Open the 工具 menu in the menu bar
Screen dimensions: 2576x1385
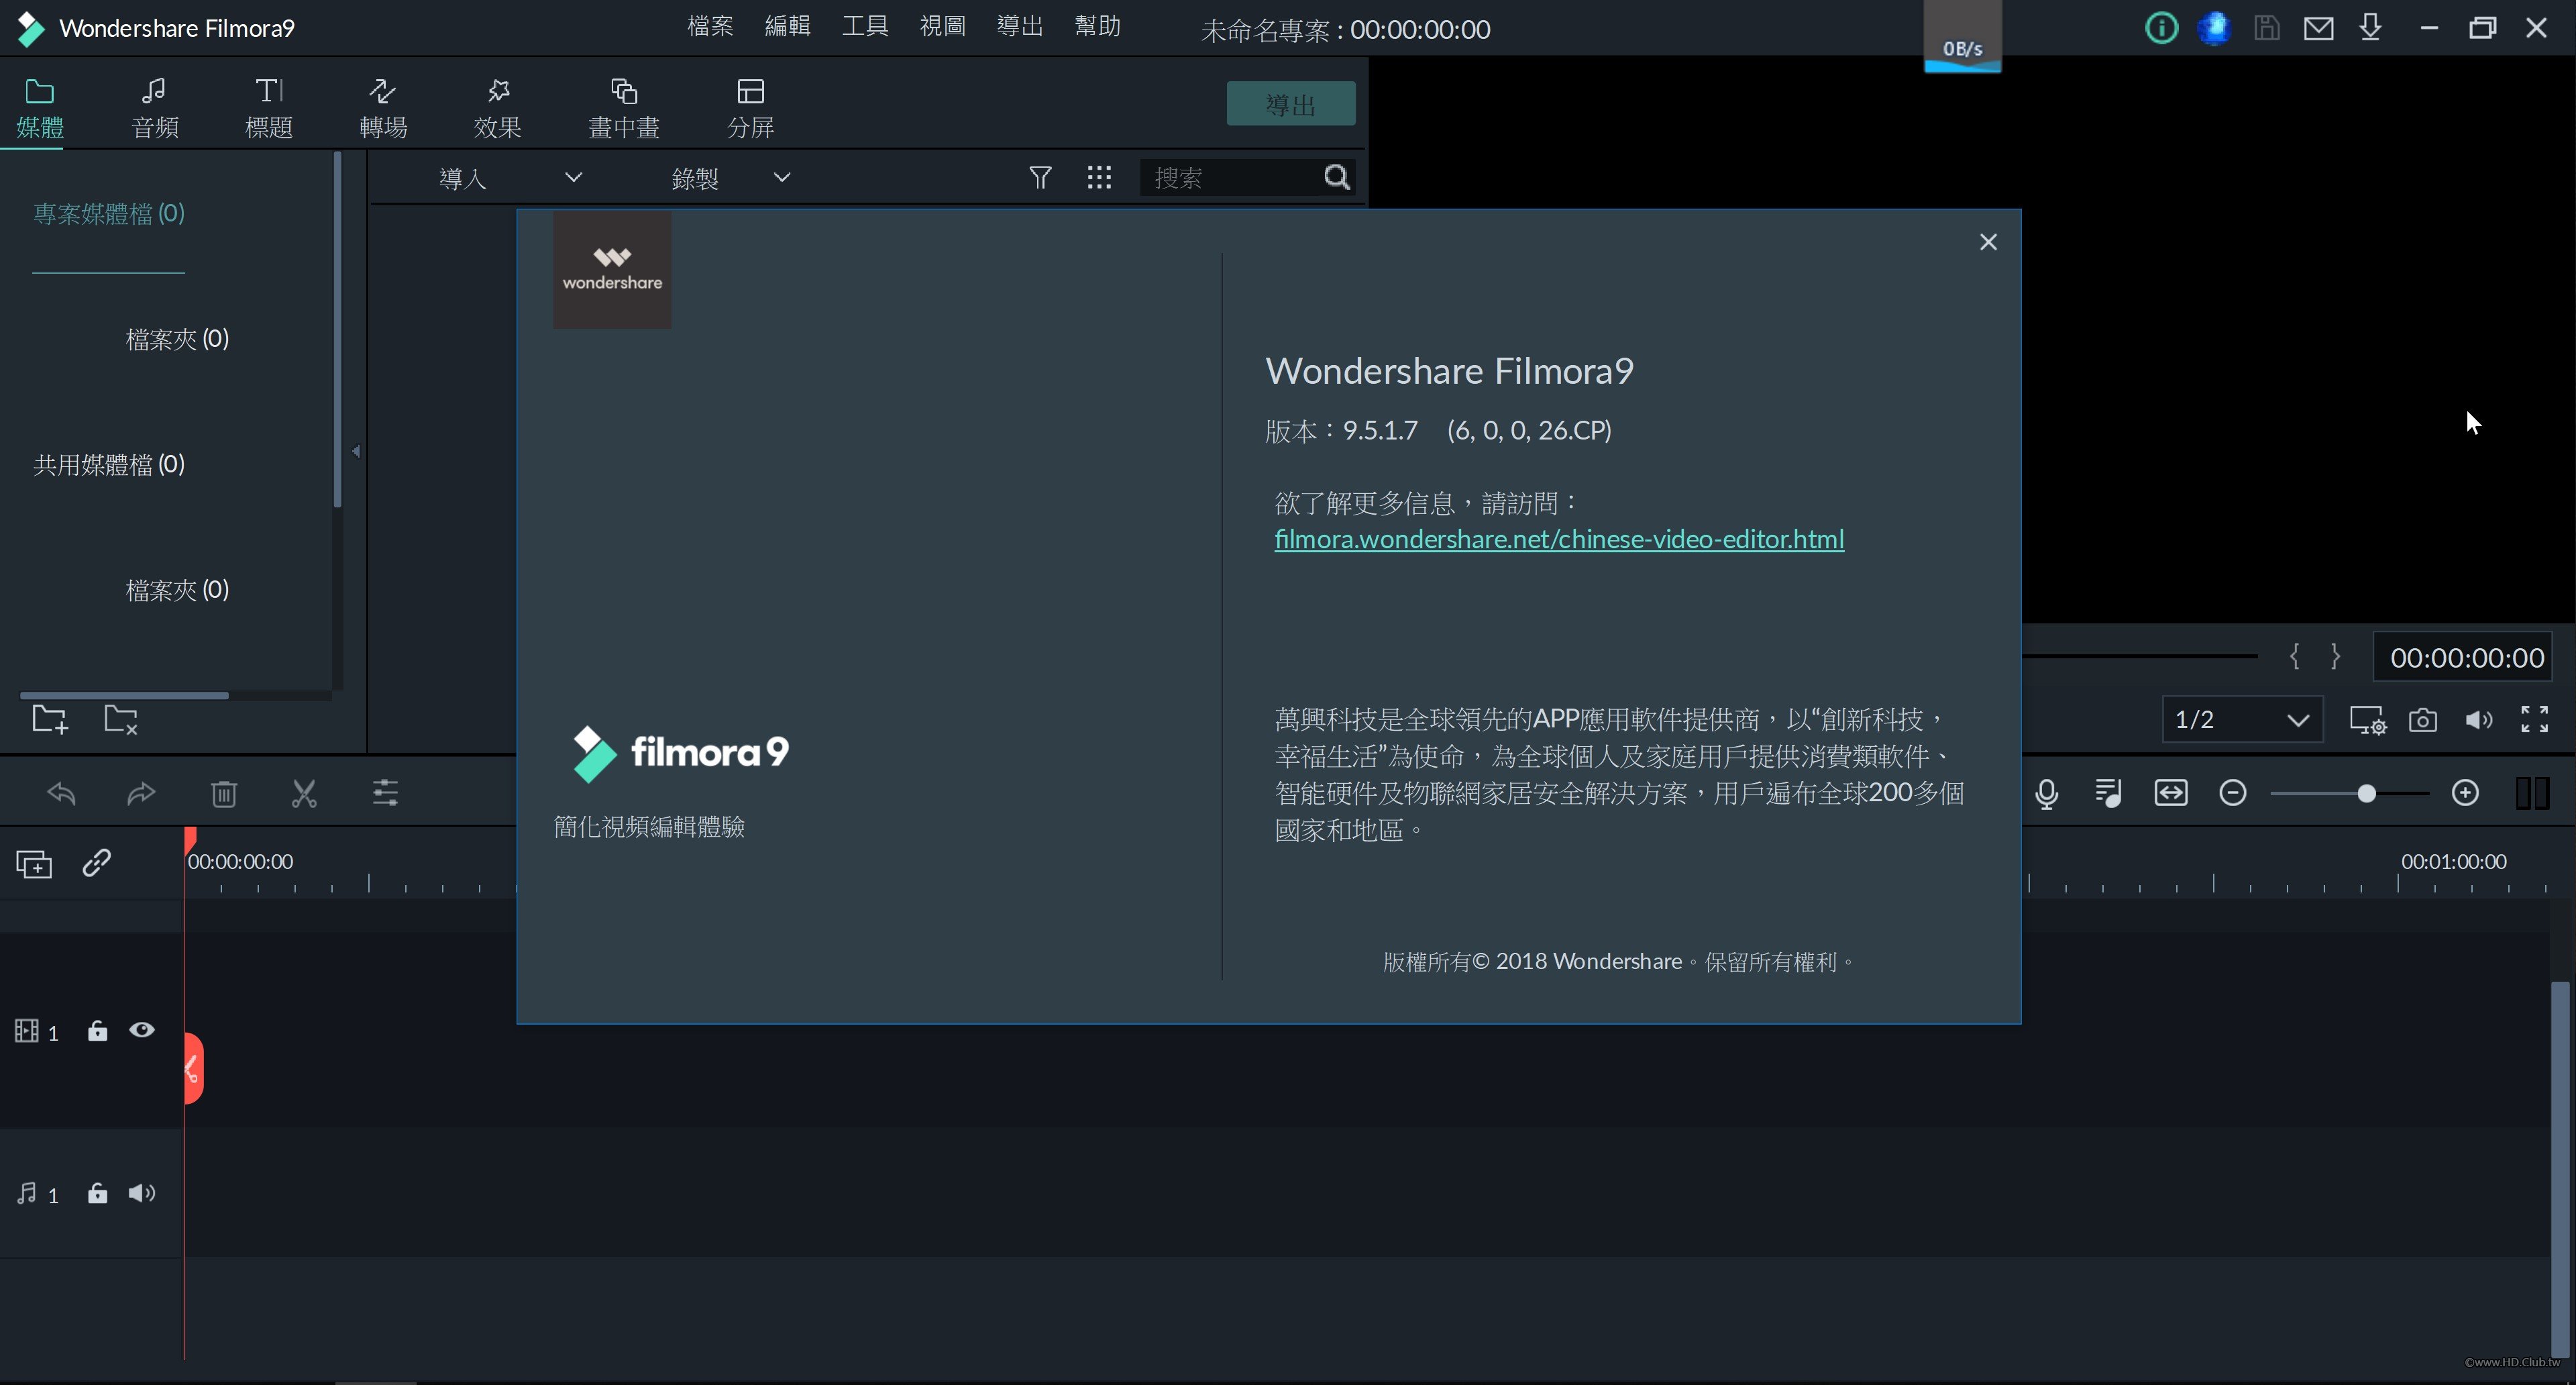pos(864,27)
